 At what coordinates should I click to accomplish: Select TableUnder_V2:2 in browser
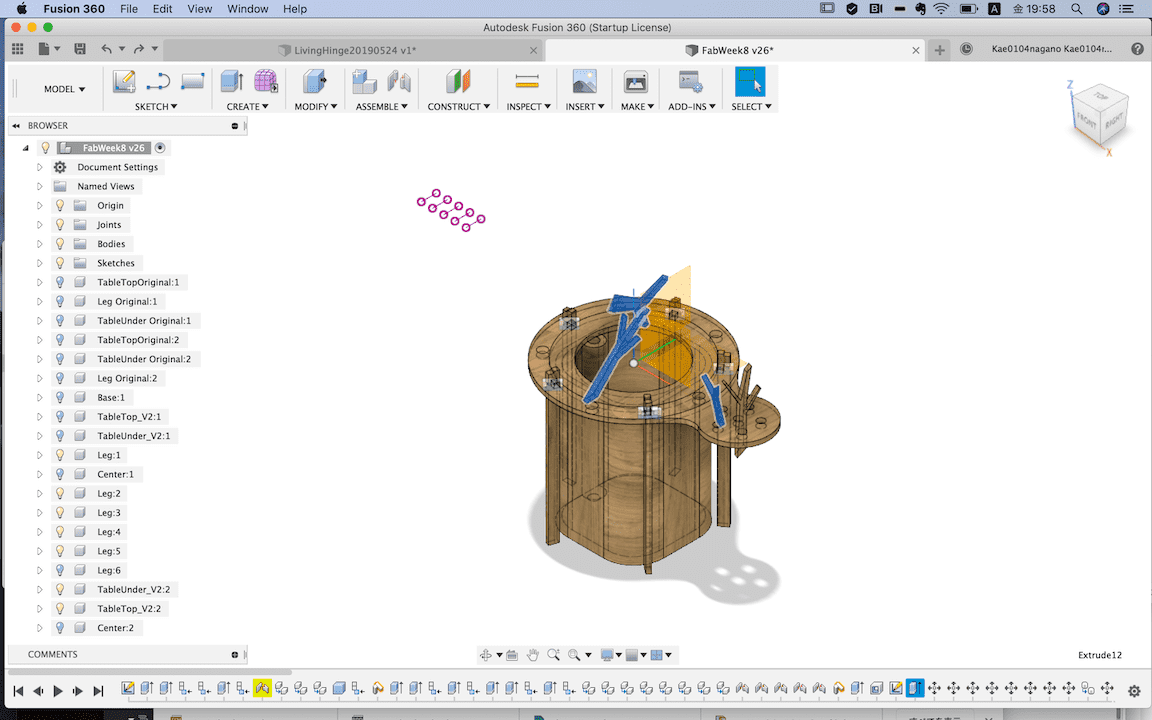134,589
